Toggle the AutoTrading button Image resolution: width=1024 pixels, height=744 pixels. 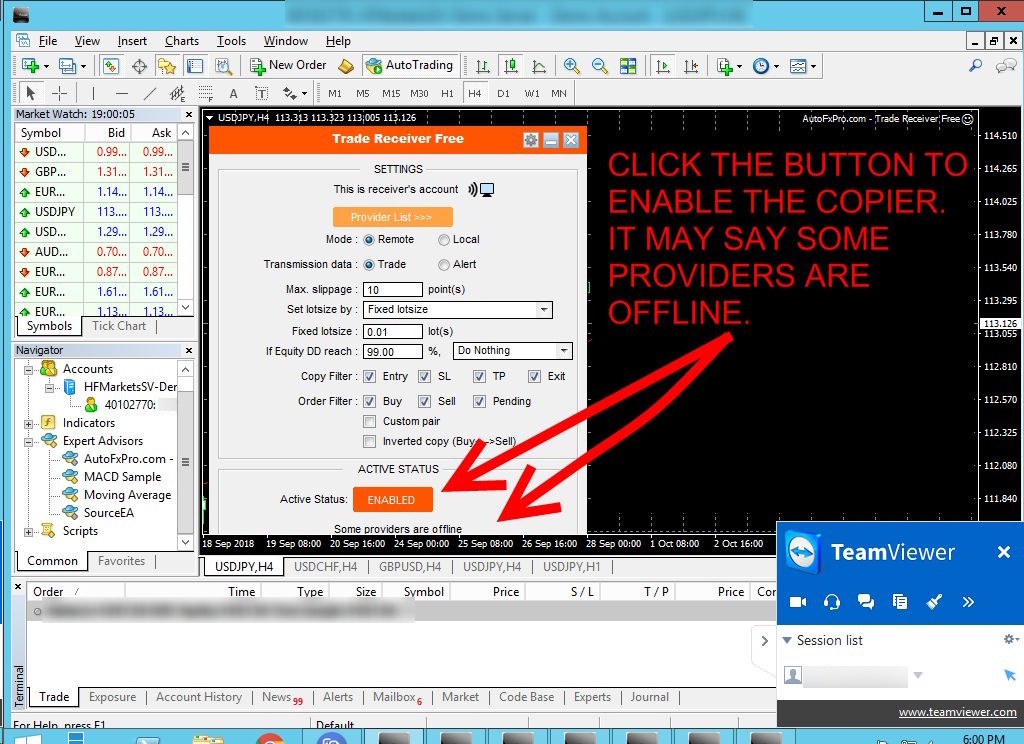(x=409, y=66)
